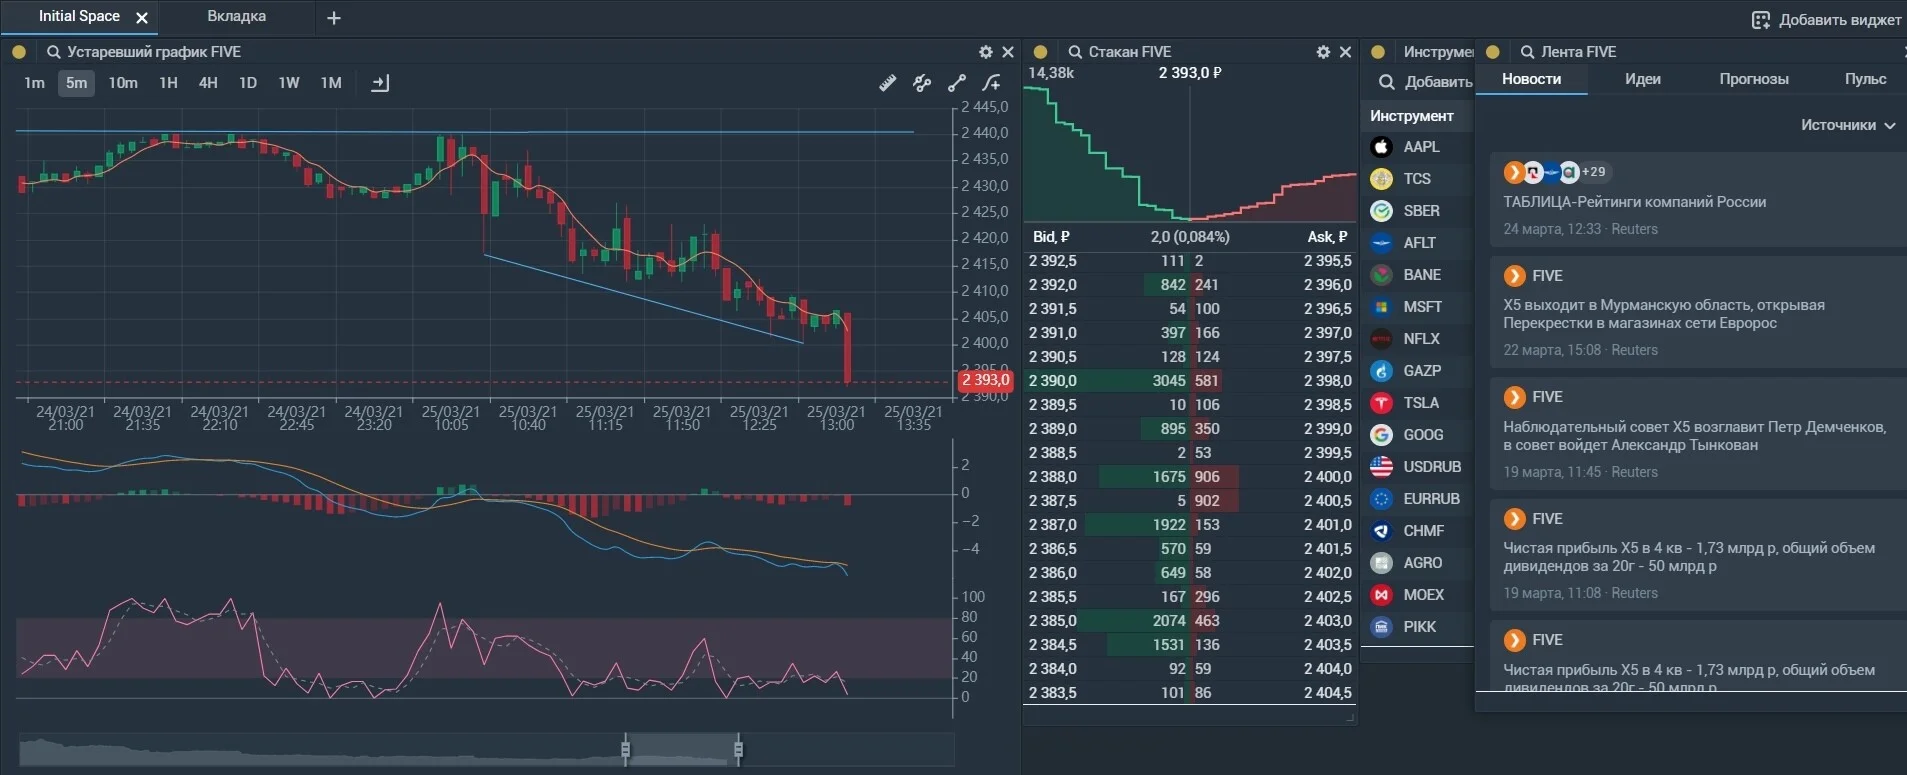
Task: Click the Netflix logo beside NFLX
Action: [1381, 339]
